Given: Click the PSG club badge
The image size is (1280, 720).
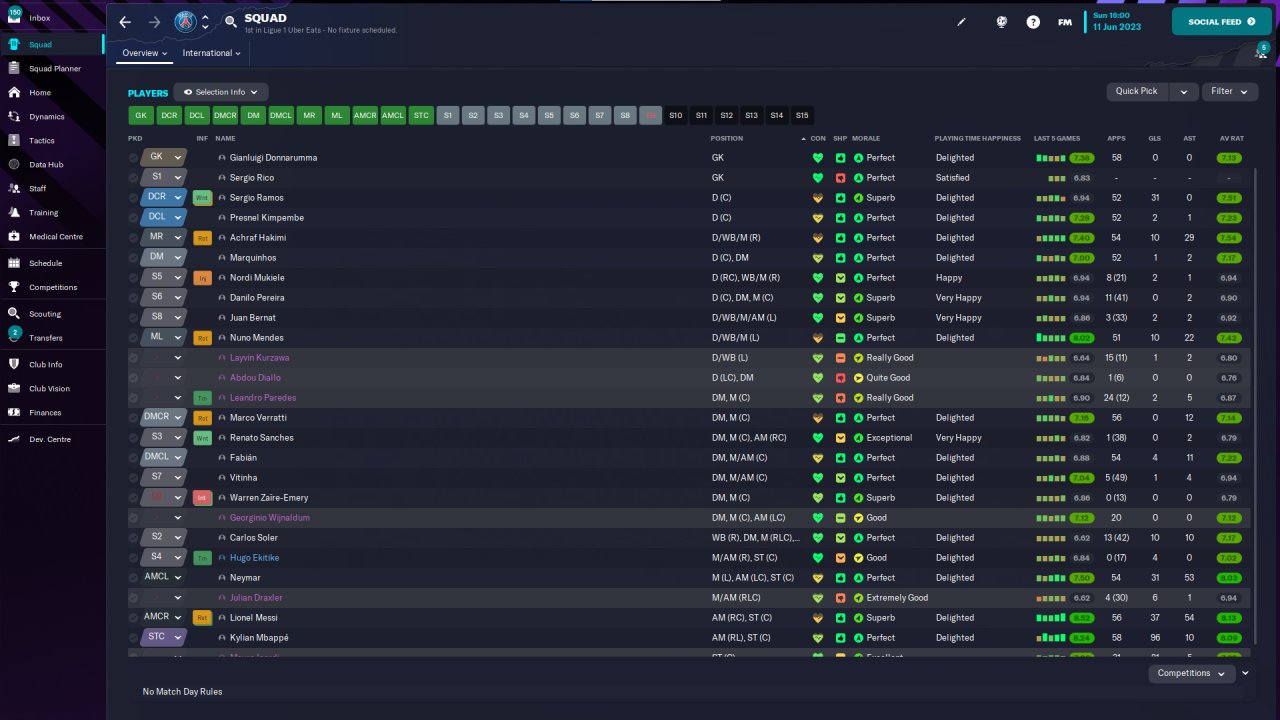Looking at the screenshot, I should 186,22.
